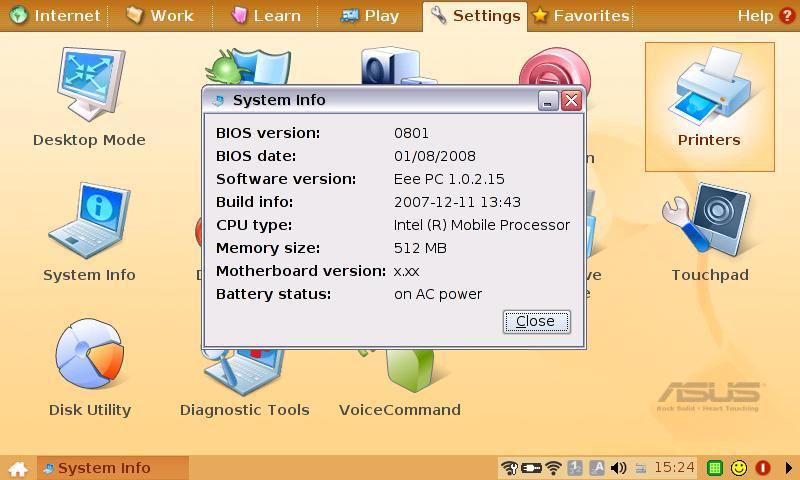Click the BIOS date 01/08/2008
The height and width of the screenshot is (480, 800).
[435, 156]
